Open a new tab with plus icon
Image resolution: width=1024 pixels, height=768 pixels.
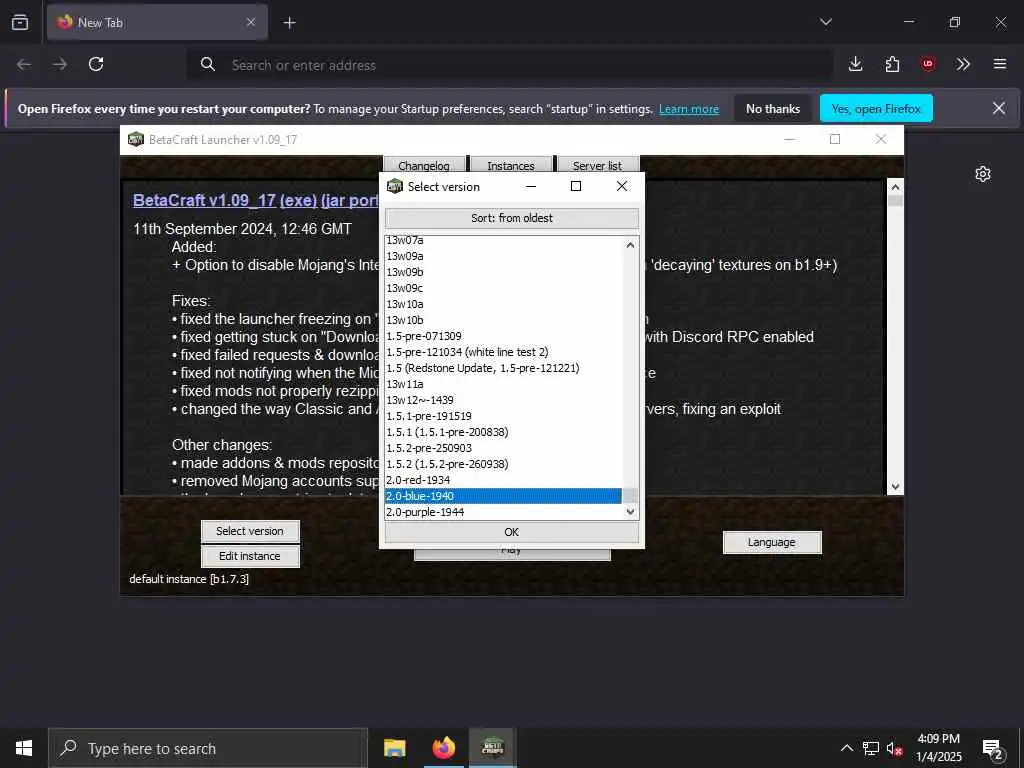click(x=289, y=23)
